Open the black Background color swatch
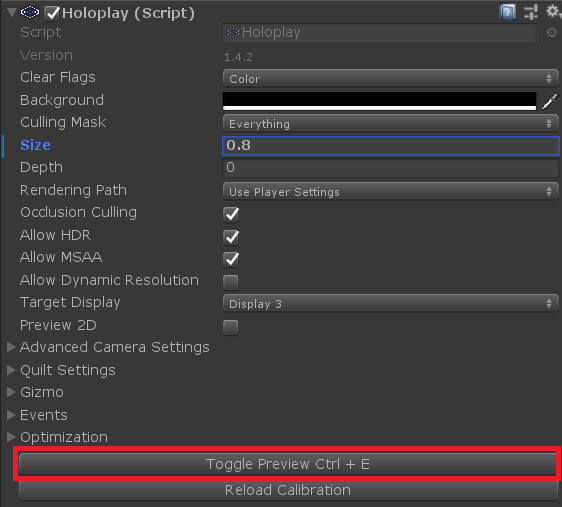This screenshot has height=507, width=562. pos(380,101)
